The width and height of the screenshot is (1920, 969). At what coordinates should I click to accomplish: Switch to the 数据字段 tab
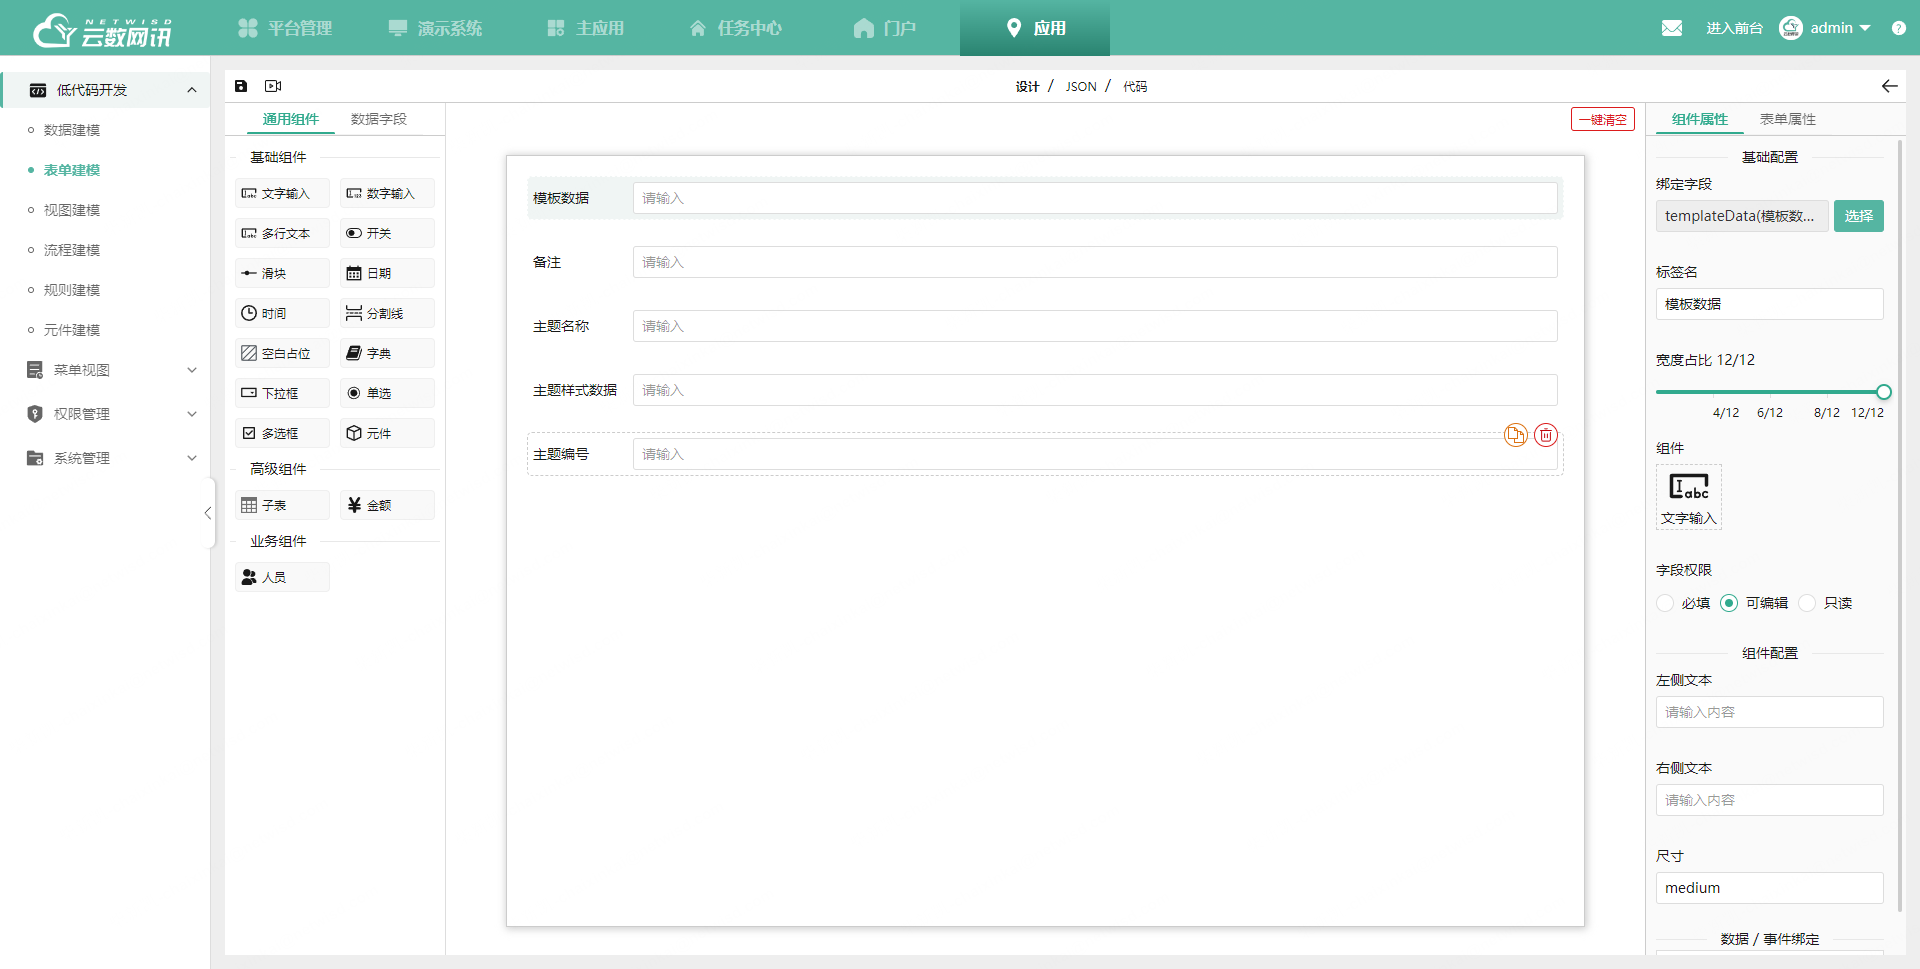(378, 119)
